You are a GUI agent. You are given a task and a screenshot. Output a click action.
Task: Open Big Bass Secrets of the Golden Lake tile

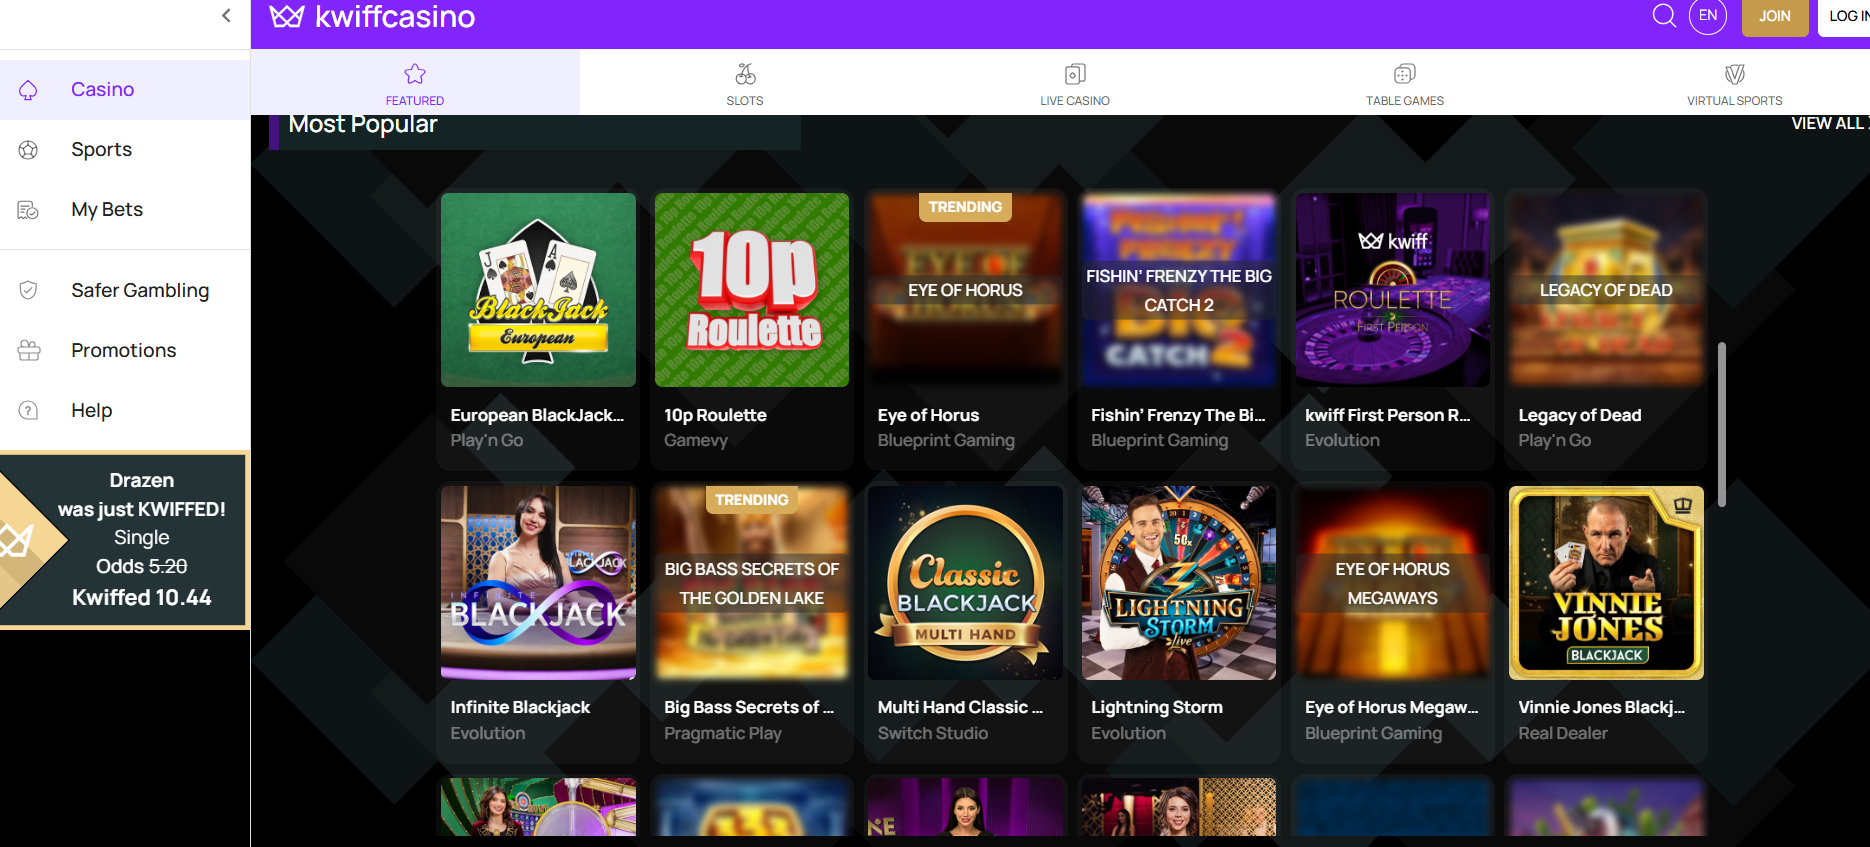coord(752,583)
